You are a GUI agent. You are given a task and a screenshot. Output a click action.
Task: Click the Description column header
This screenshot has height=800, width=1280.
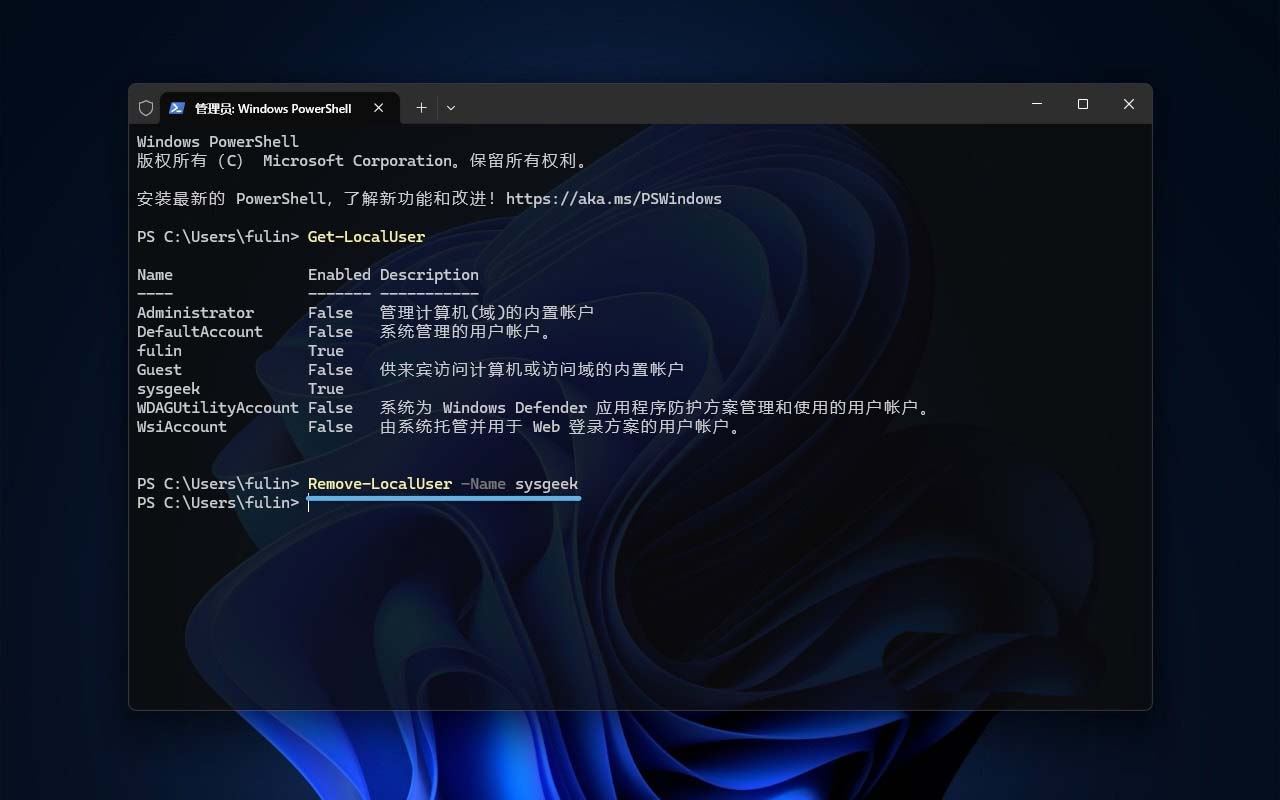[x=429, y=275]
